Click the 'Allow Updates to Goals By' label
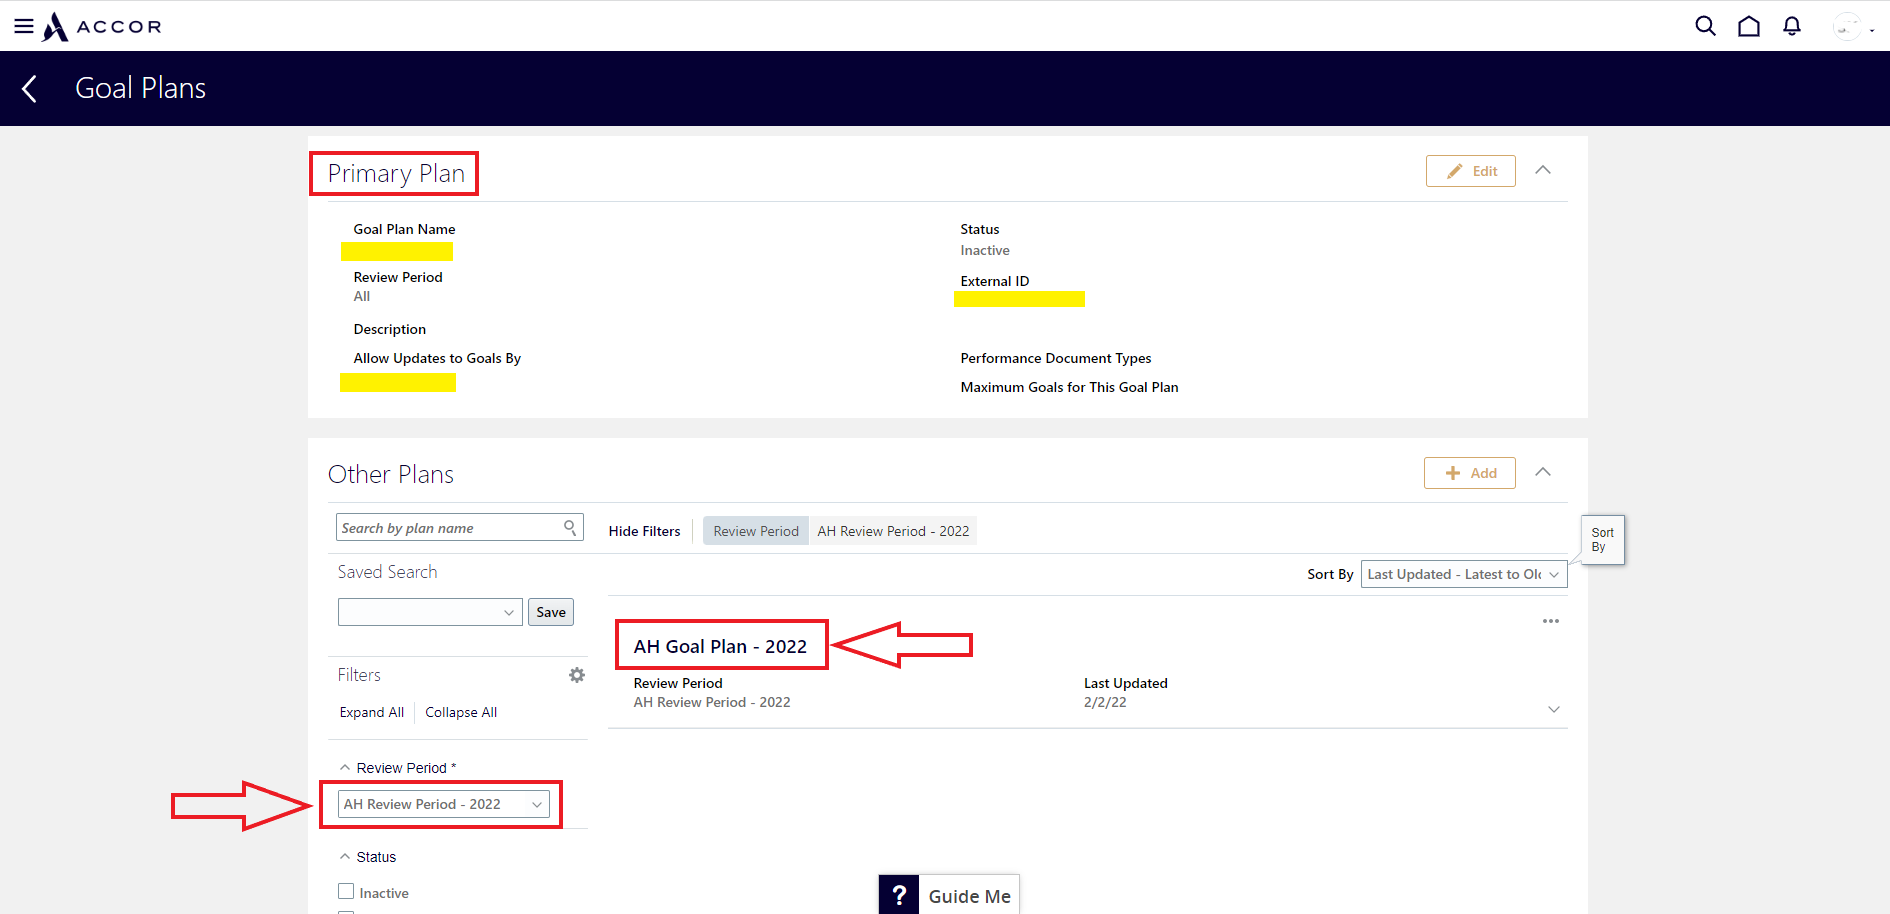Viewport: 1890px width, 914px height. (437, 358)
